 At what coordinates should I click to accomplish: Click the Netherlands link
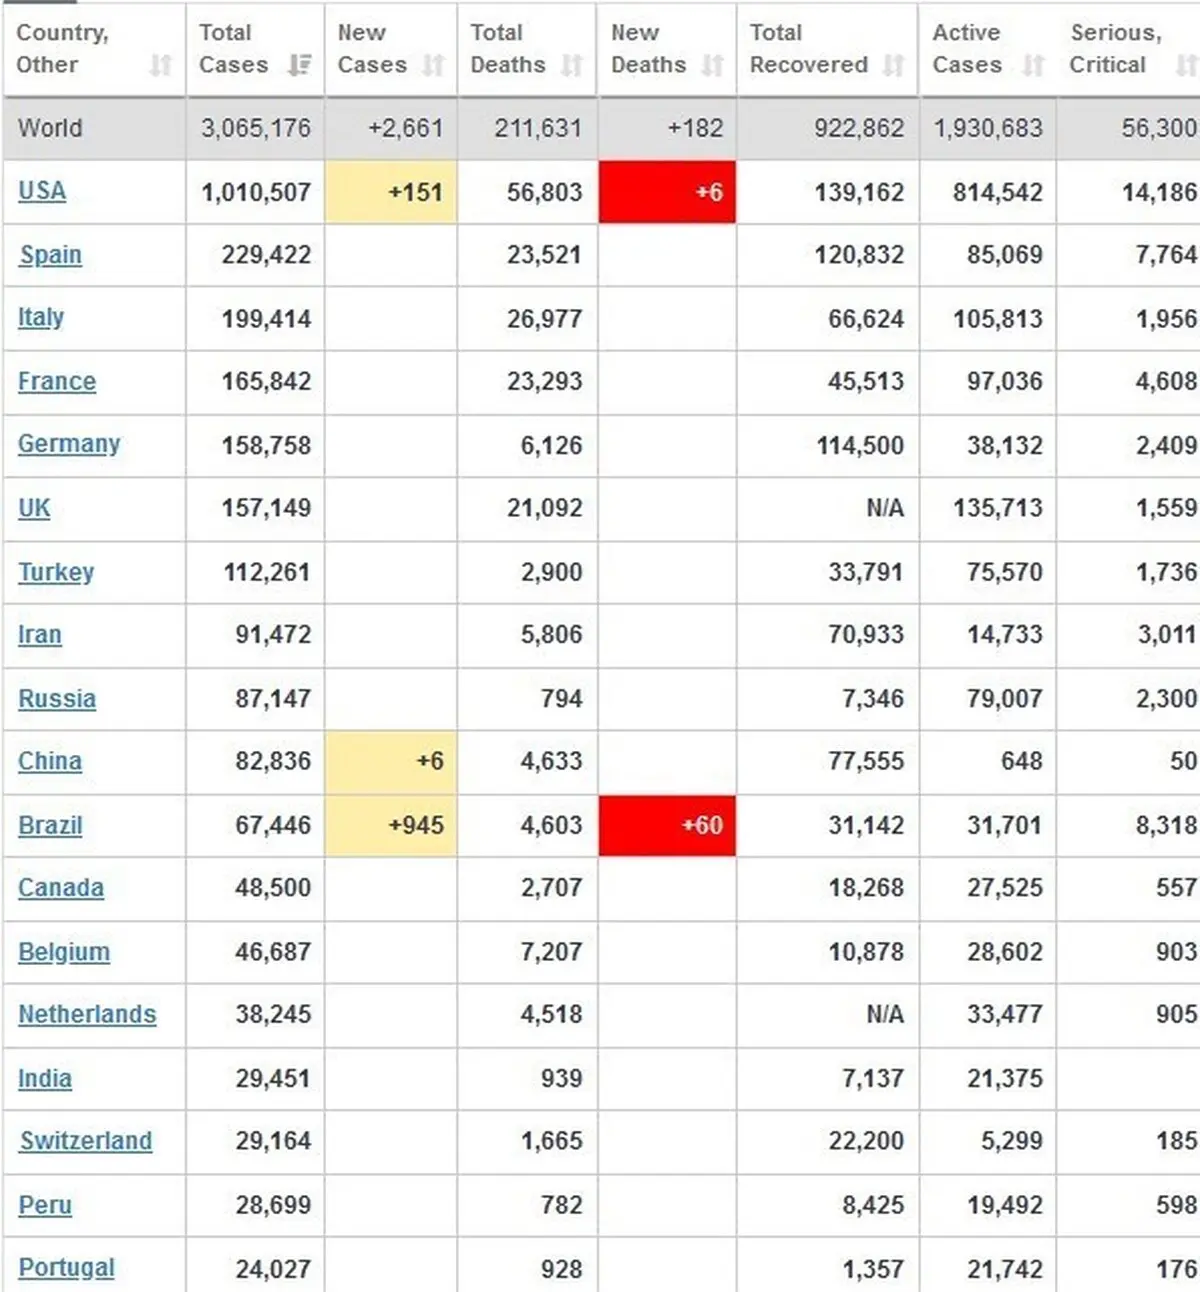(x=87, y=1014)
